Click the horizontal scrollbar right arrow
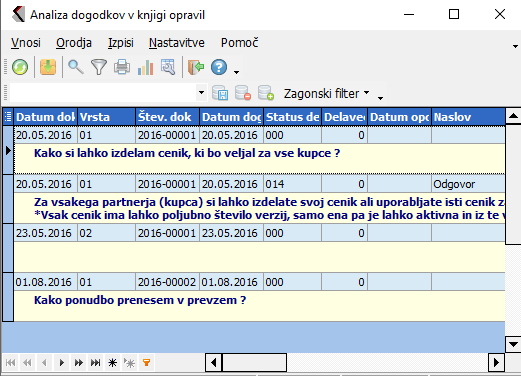 (x=496, y=362)
